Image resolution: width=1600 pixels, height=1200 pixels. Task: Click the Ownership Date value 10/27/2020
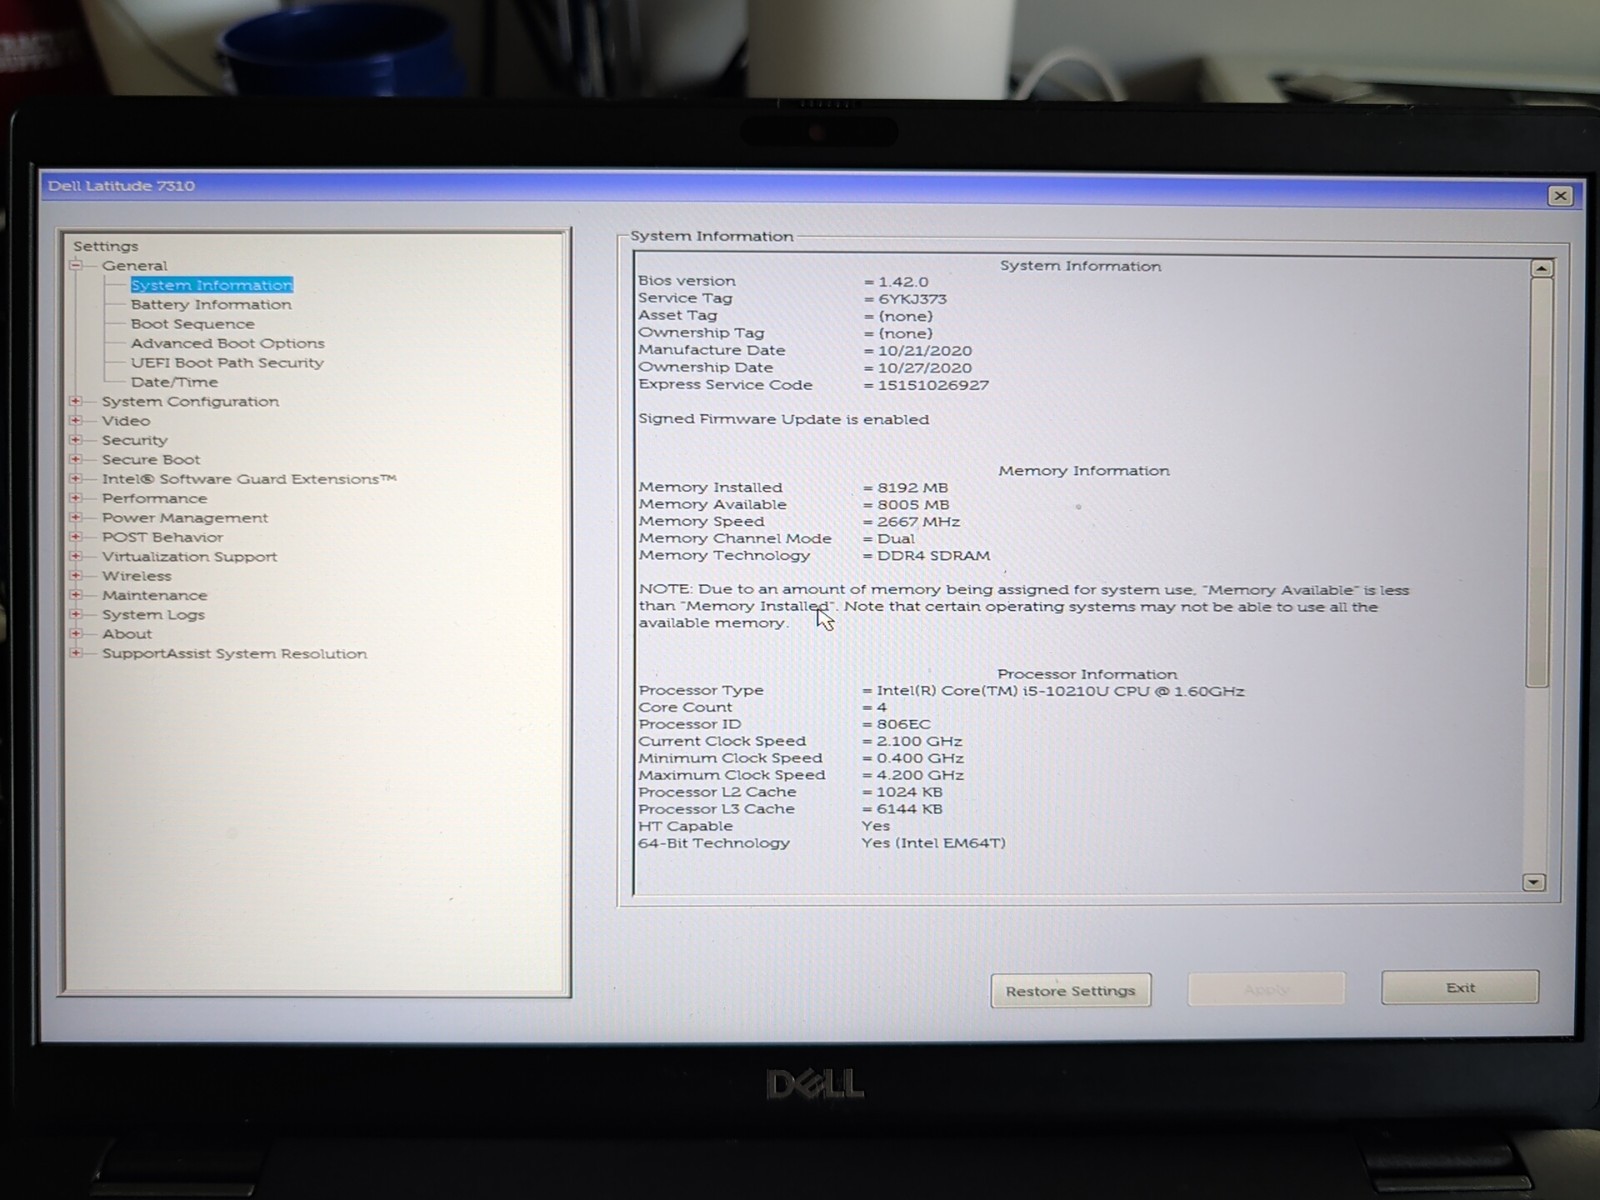tap(925, 368)
